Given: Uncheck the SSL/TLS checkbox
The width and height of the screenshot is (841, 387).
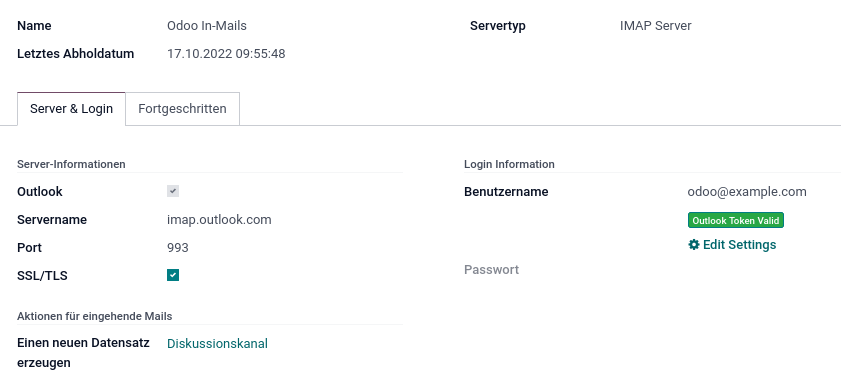Looking at the screenshot, I should coord(173,276).
